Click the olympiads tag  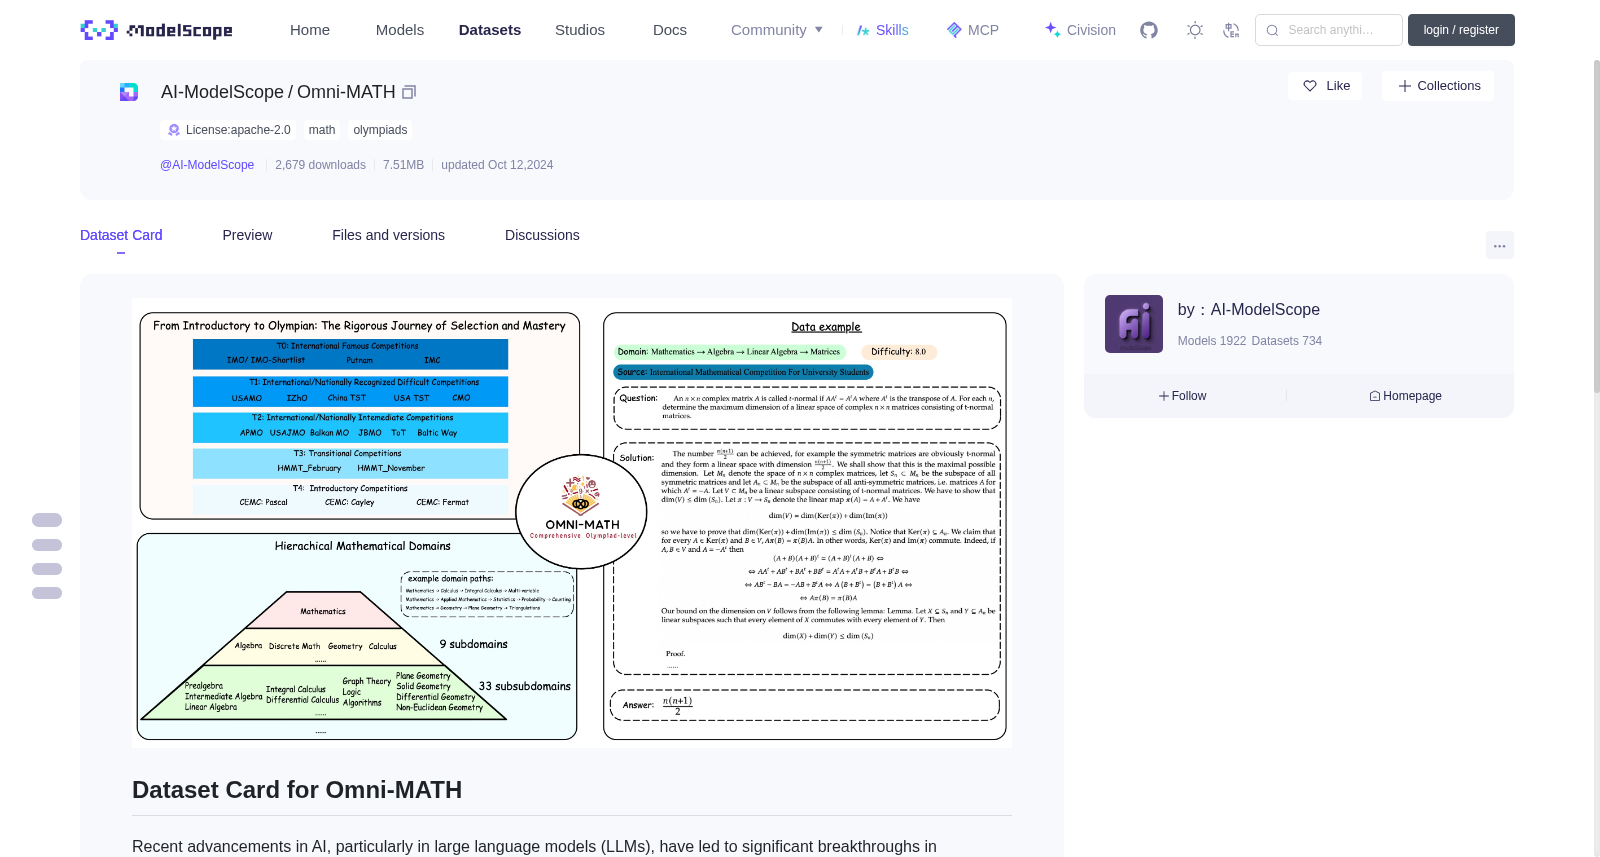click(x=380, y=130)
